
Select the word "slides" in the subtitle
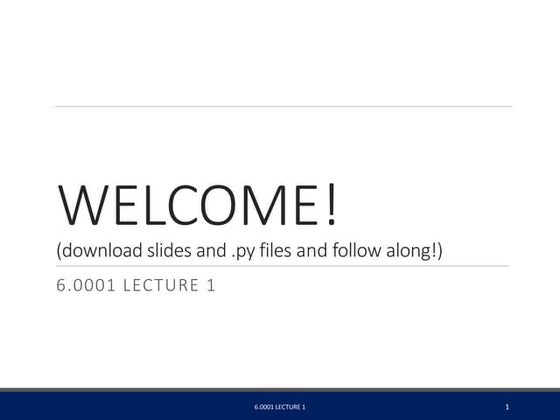click(169, 250)
